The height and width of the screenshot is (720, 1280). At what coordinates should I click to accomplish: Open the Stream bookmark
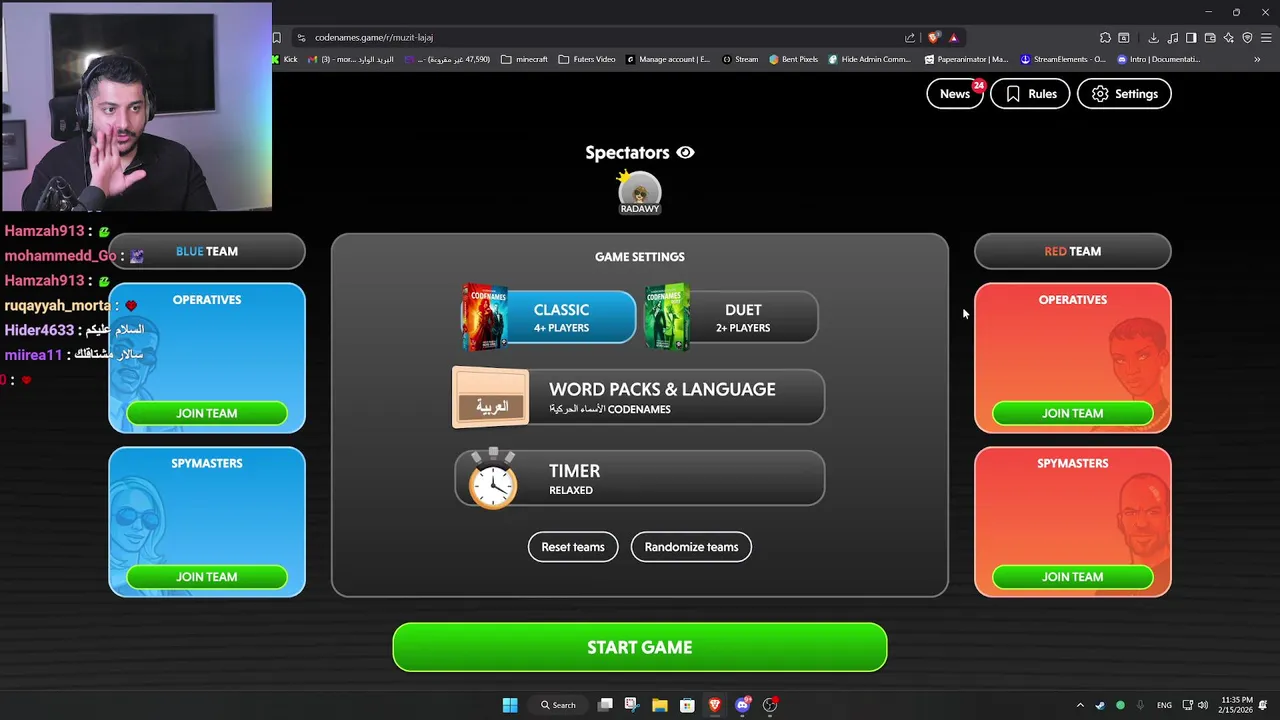[740, 59]
